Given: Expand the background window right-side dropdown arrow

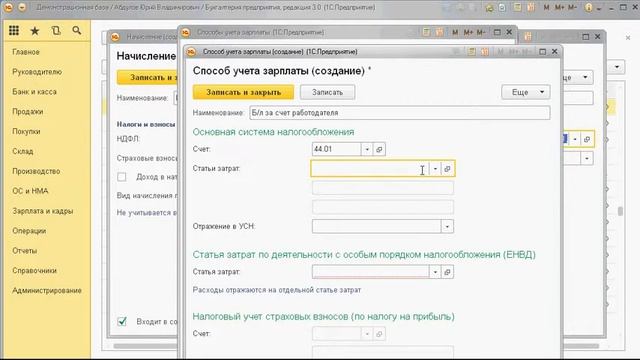Looking at the screenshot, I should pyautogui.click(x=587, y=158).
